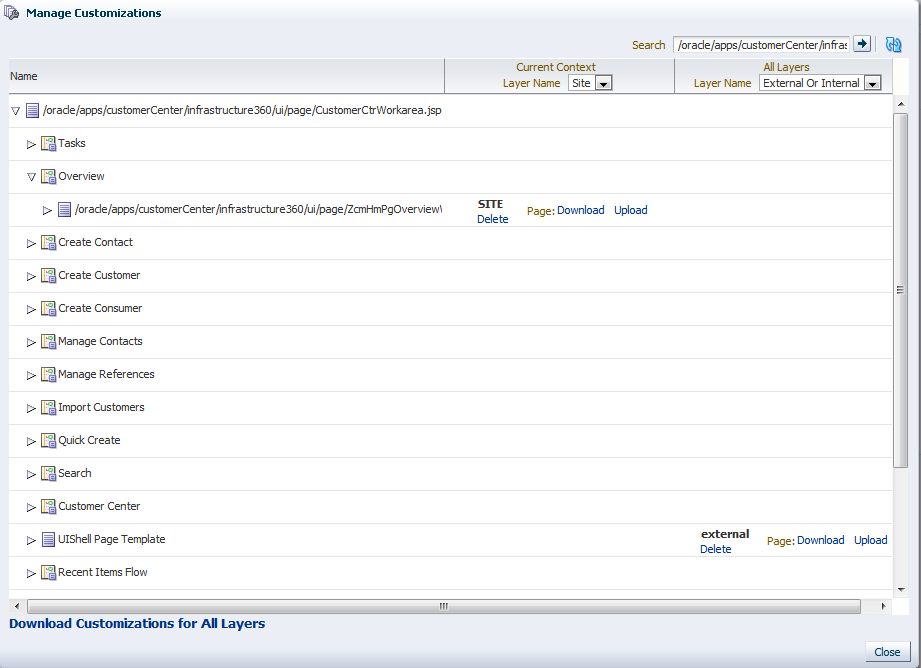Click the UIShell Page Template document icon

[x=48, y=539]
